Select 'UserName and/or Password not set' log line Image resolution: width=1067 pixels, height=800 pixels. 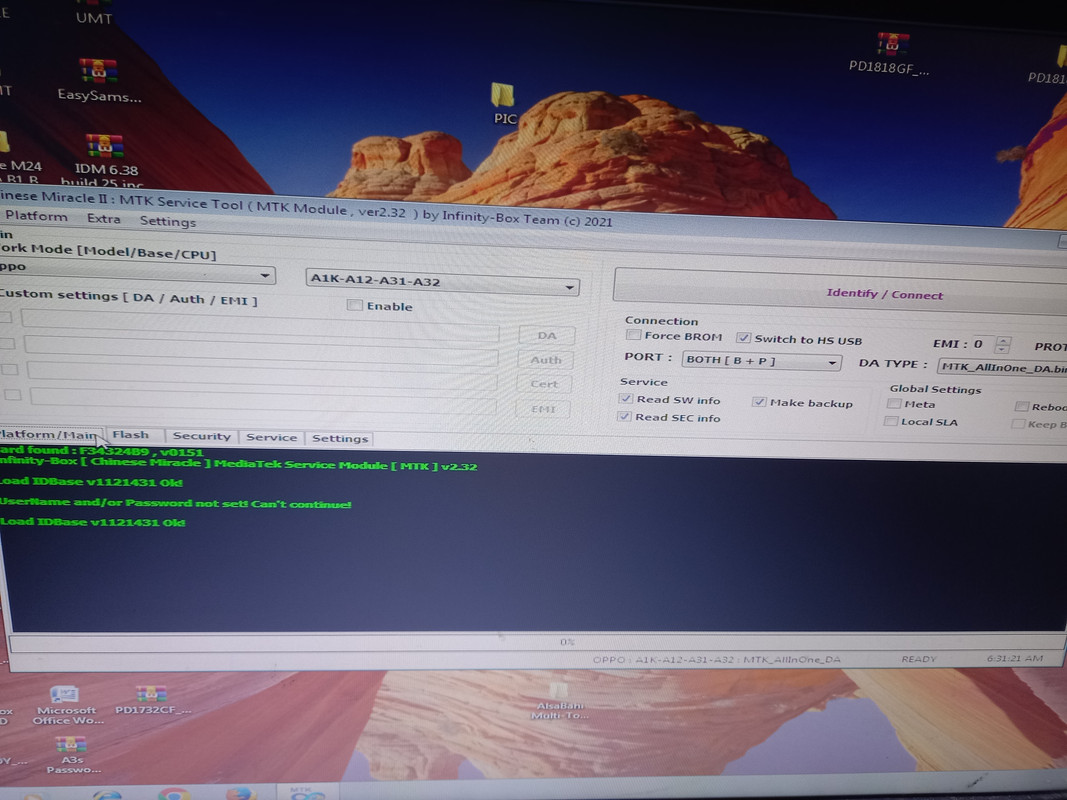176,503
